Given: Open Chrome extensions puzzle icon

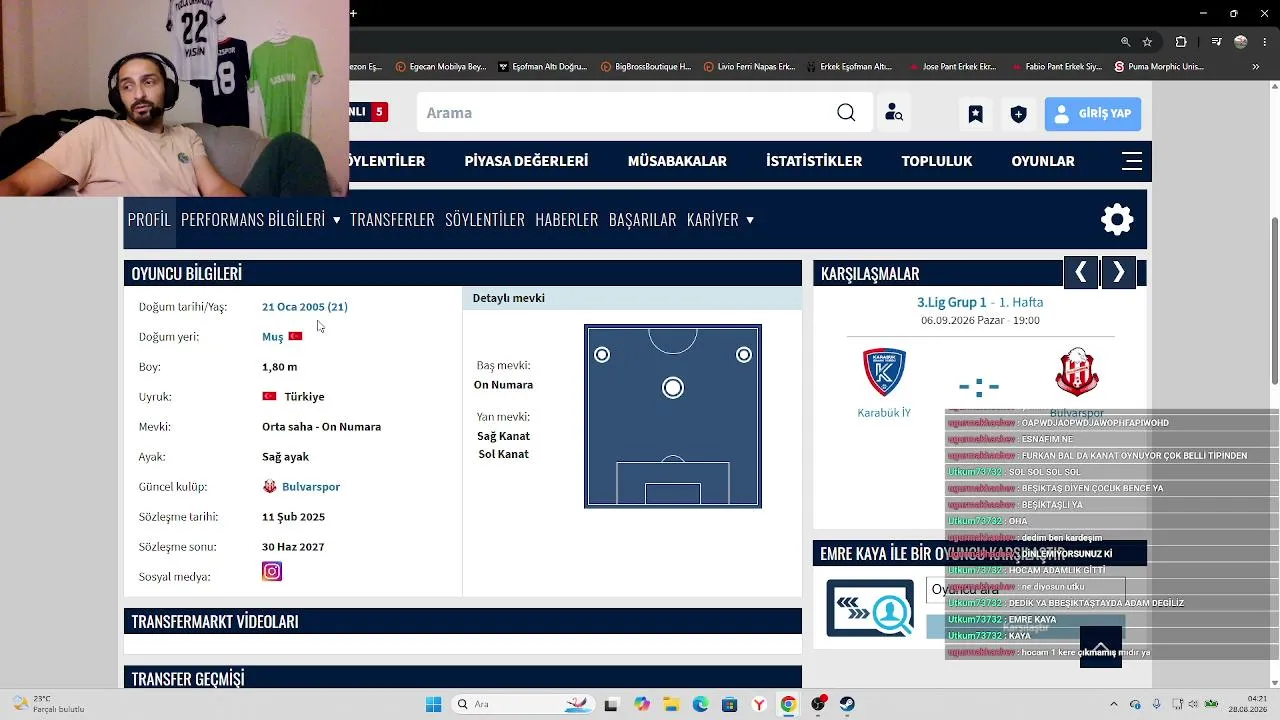Looking at the screenshot, I should [x=1181, y=42].
